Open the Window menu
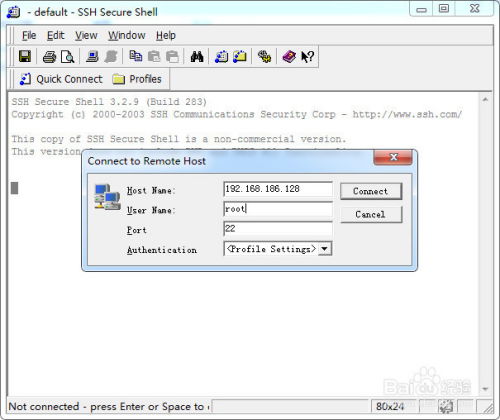 point(127,35)
